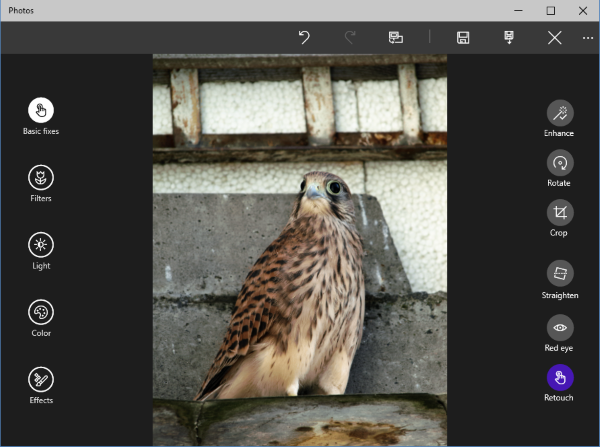600x447 pixels.
Task: Toggle the Retouch tool
Action: [559, 377]
